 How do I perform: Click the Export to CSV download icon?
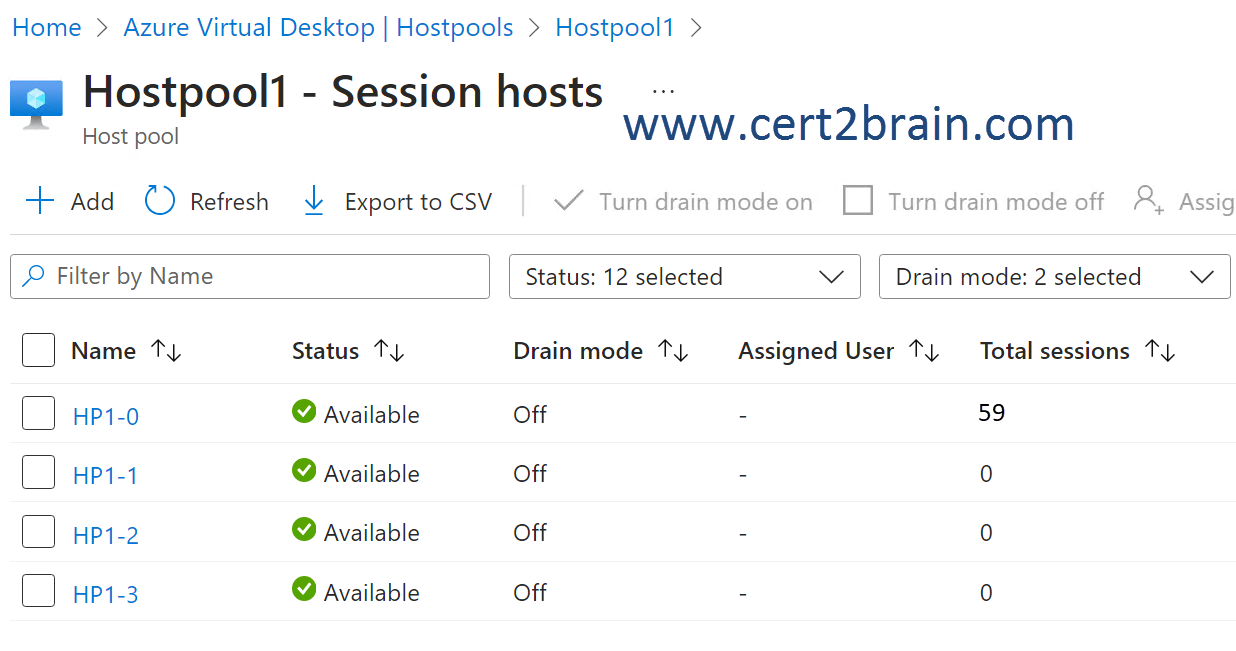pyautogui.click(x=314, y=201)
